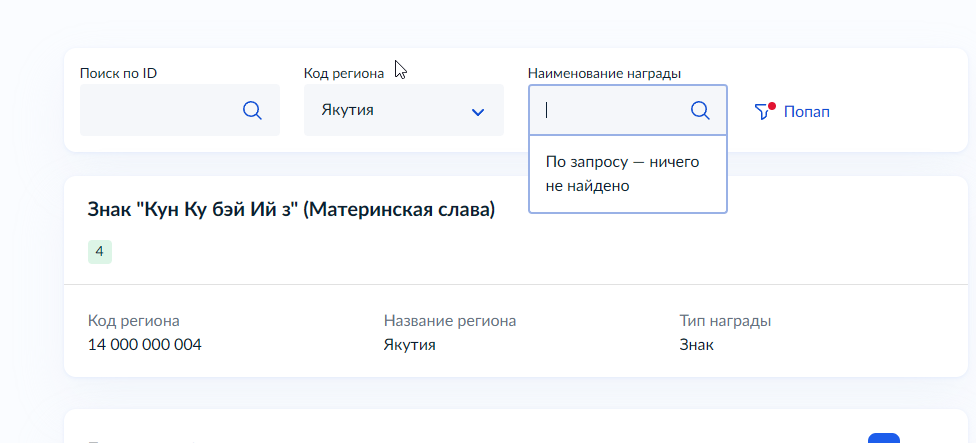
Task: Click award type value "Знак" in card
Action: tap(696, 345)
